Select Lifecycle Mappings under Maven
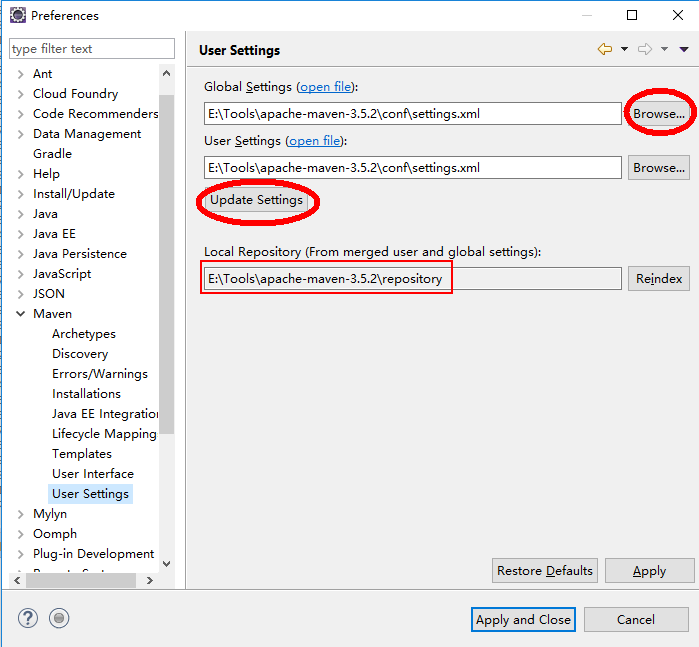The image size is (699, 647). click(x=104, y=434)
